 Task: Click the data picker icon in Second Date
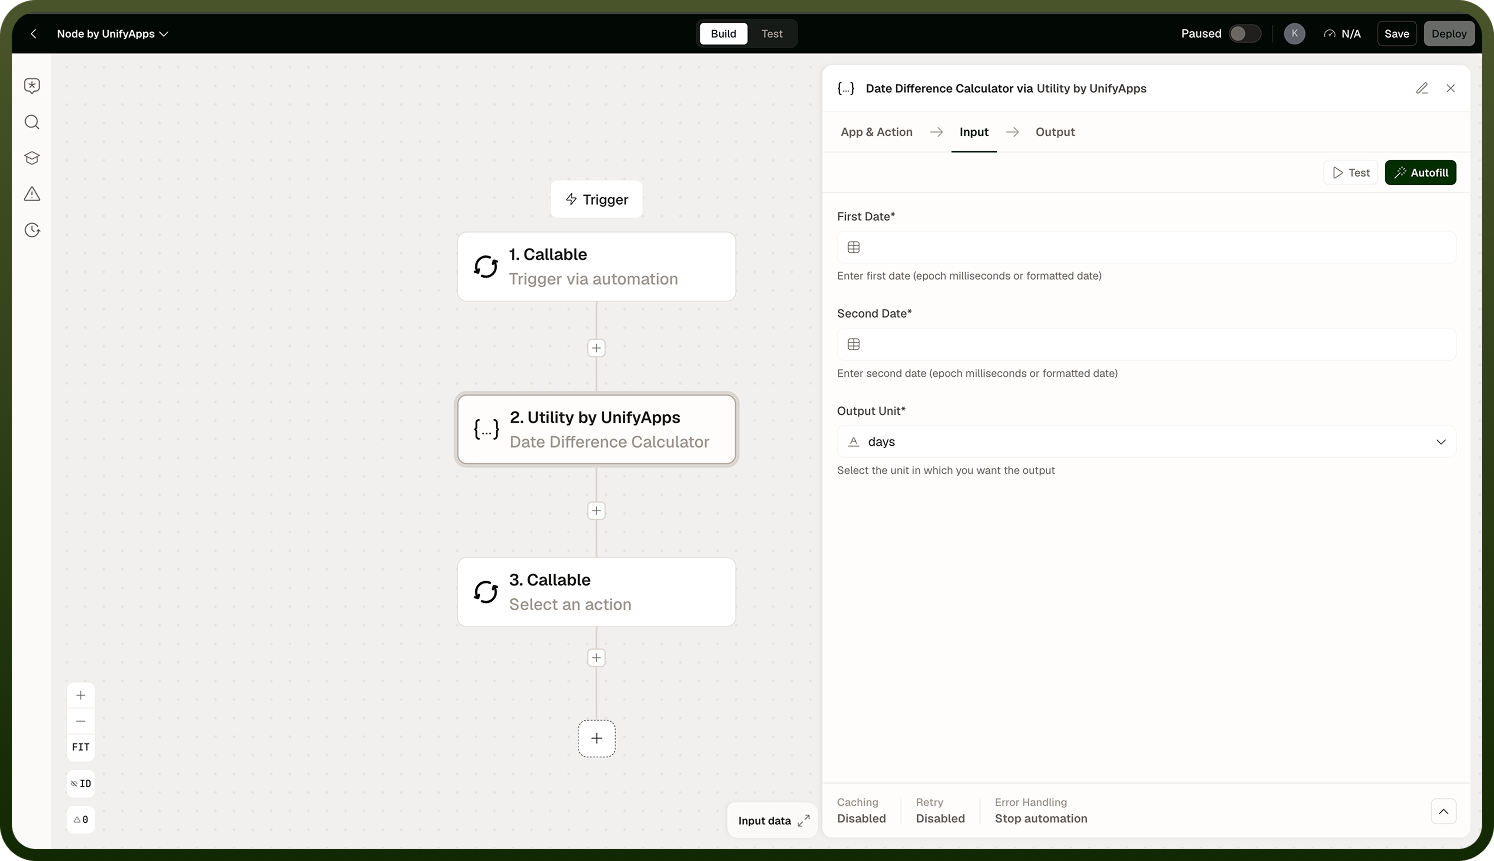(854, 344)
